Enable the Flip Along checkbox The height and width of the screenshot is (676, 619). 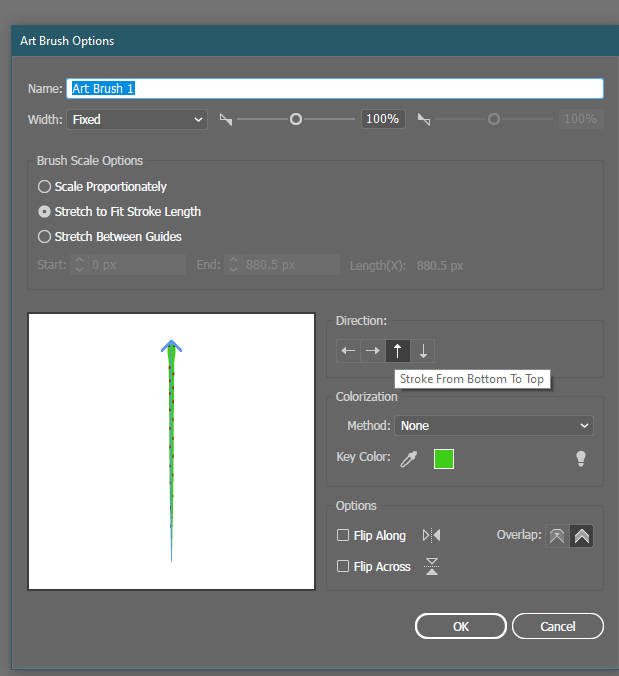click(343, 535)
